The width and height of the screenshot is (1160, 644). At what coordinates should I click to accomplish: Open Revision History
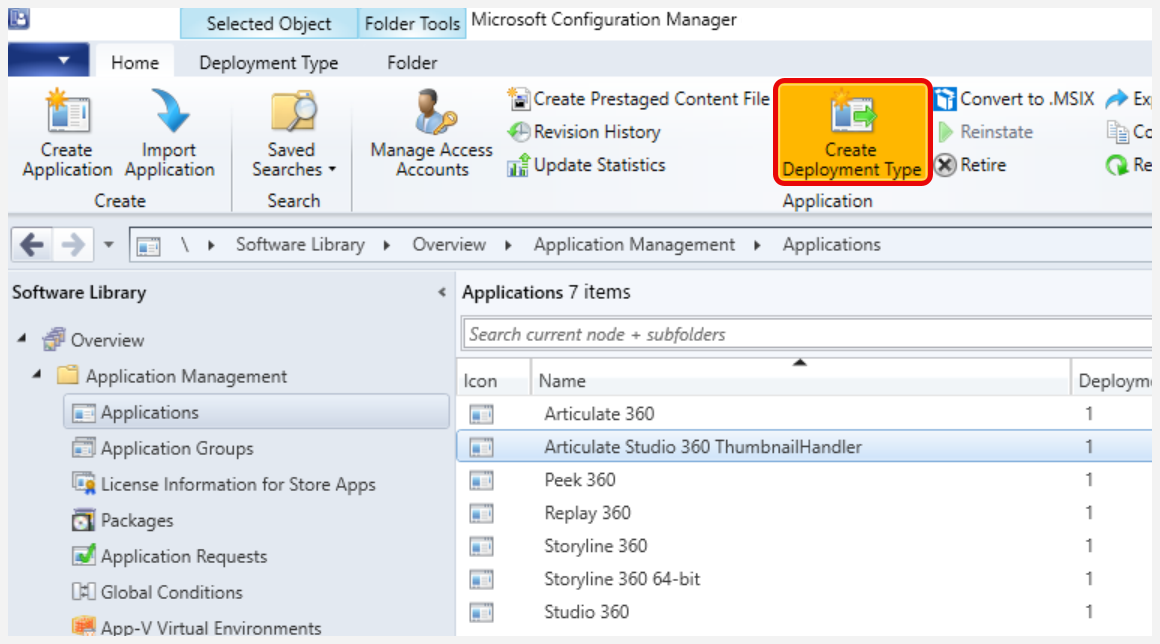[584, 132]
